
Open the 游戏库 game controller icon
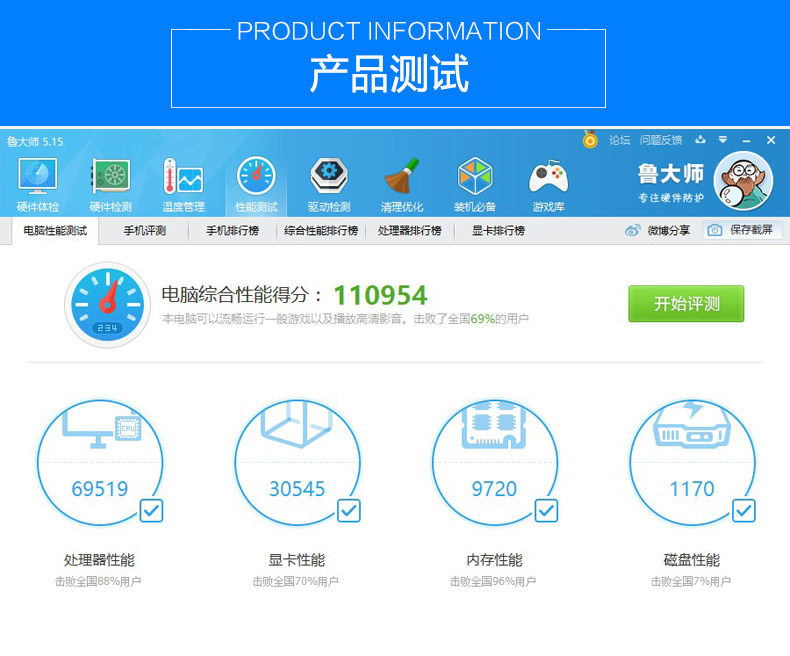[548, 177]
